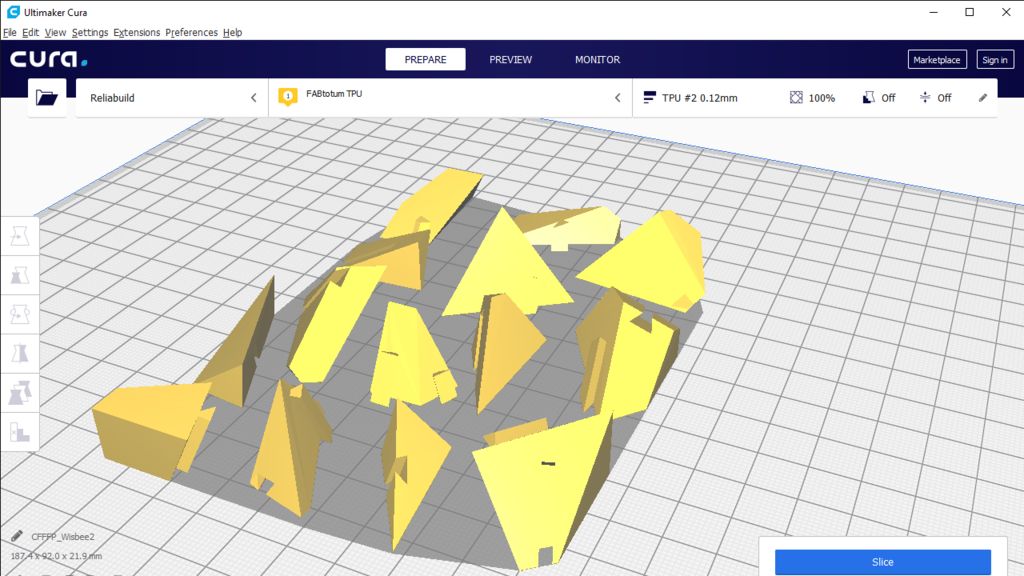This screenshot has width=1024, height=576.
Task: Select the Rotate tool
Action: click(x=20, y=314)
